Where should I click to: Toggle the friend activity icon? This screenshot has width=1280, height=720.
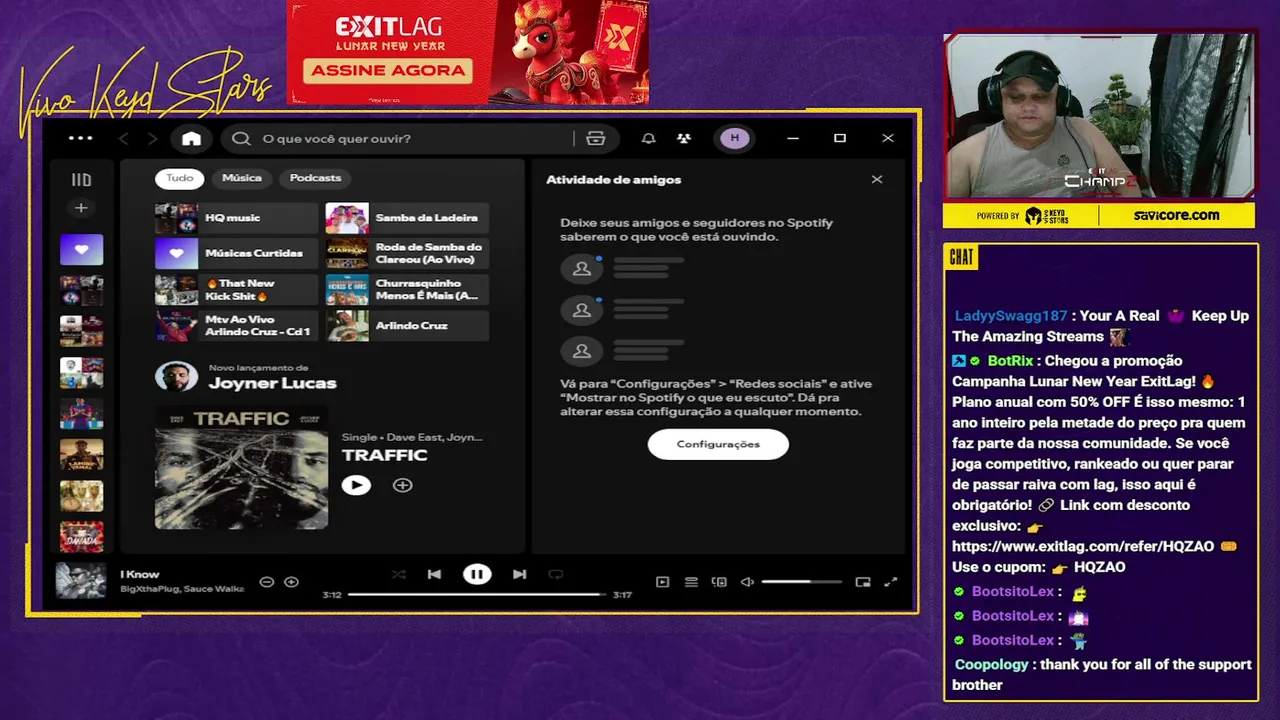[x=684, y=138]
